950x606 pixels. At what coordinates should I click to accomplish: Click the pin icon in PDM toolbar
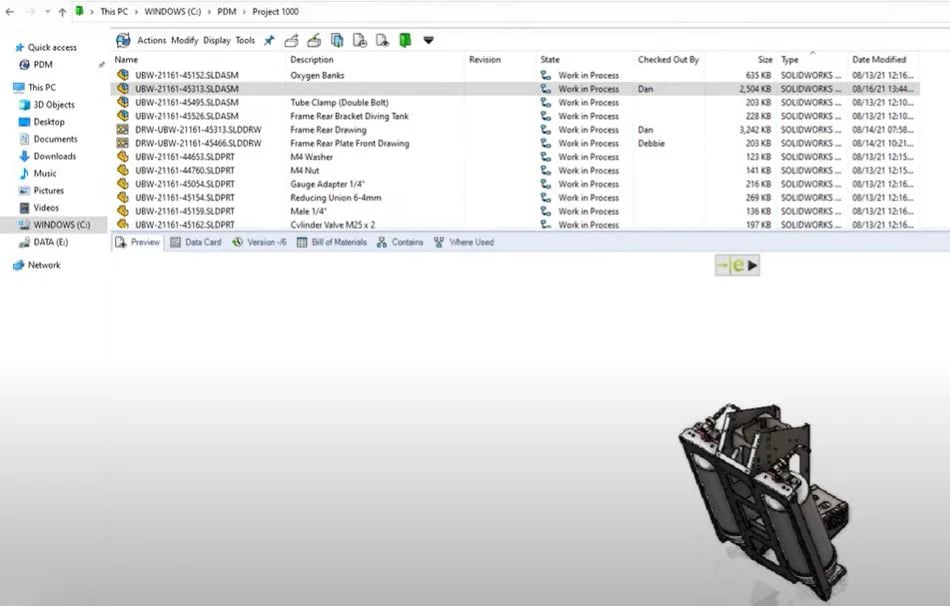(269, 41)
